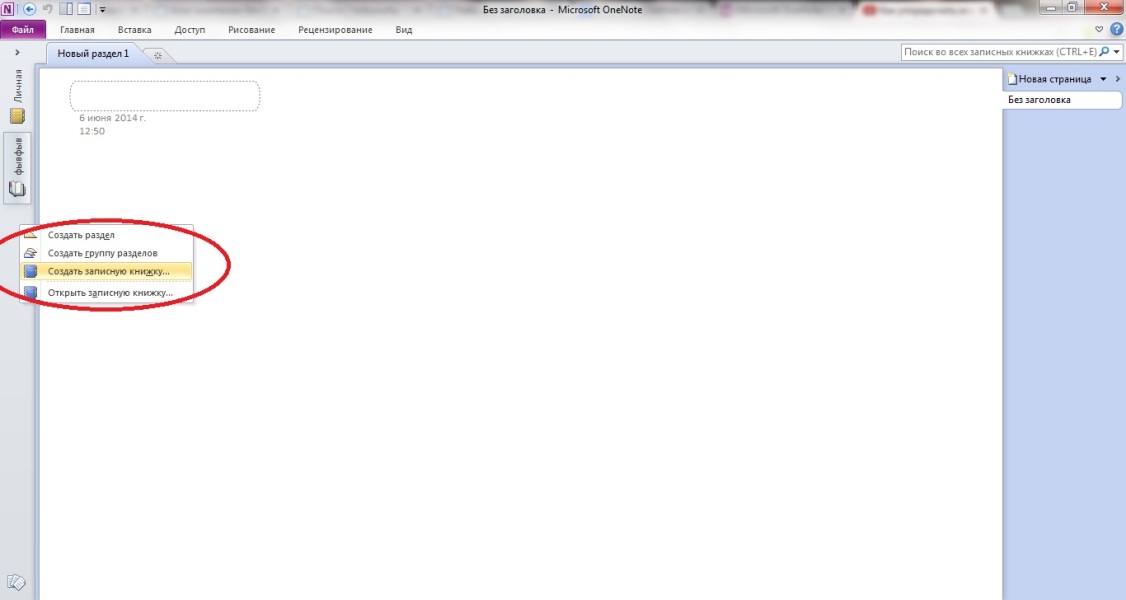Click the create new section tab star

[157, 55]
